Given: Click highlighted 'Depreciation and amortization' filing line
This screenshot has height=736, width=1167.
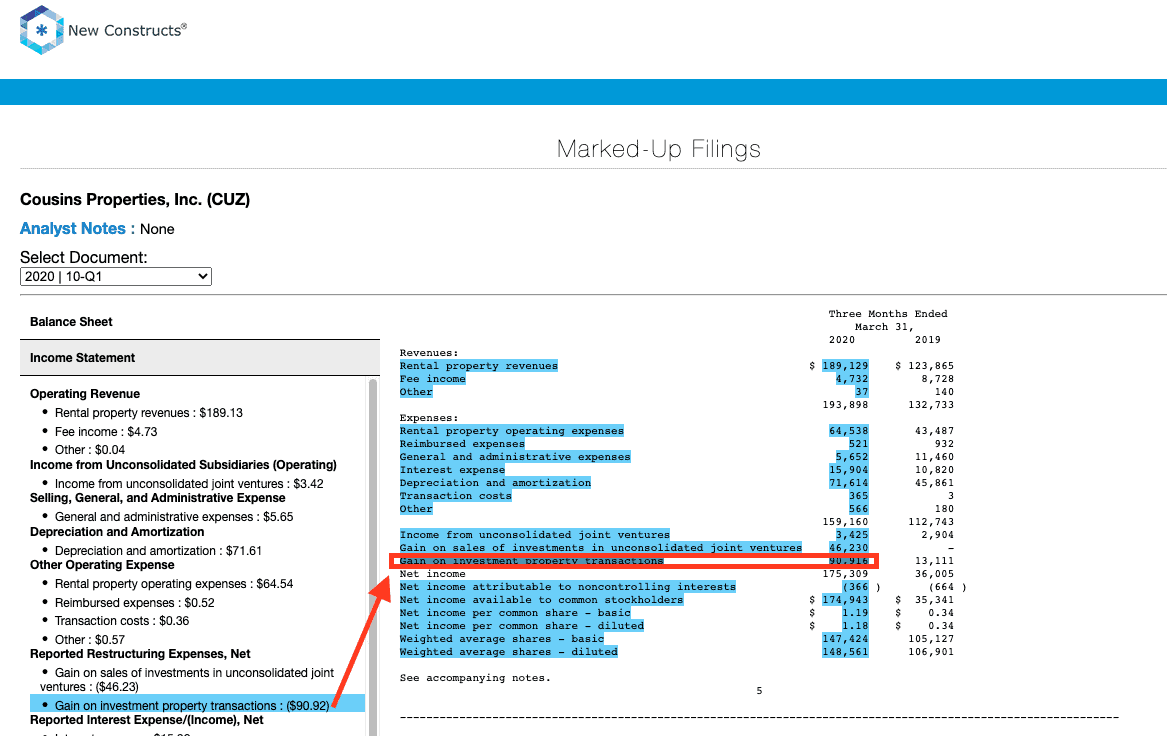Looking at the screenshot, I should [496, 483].
